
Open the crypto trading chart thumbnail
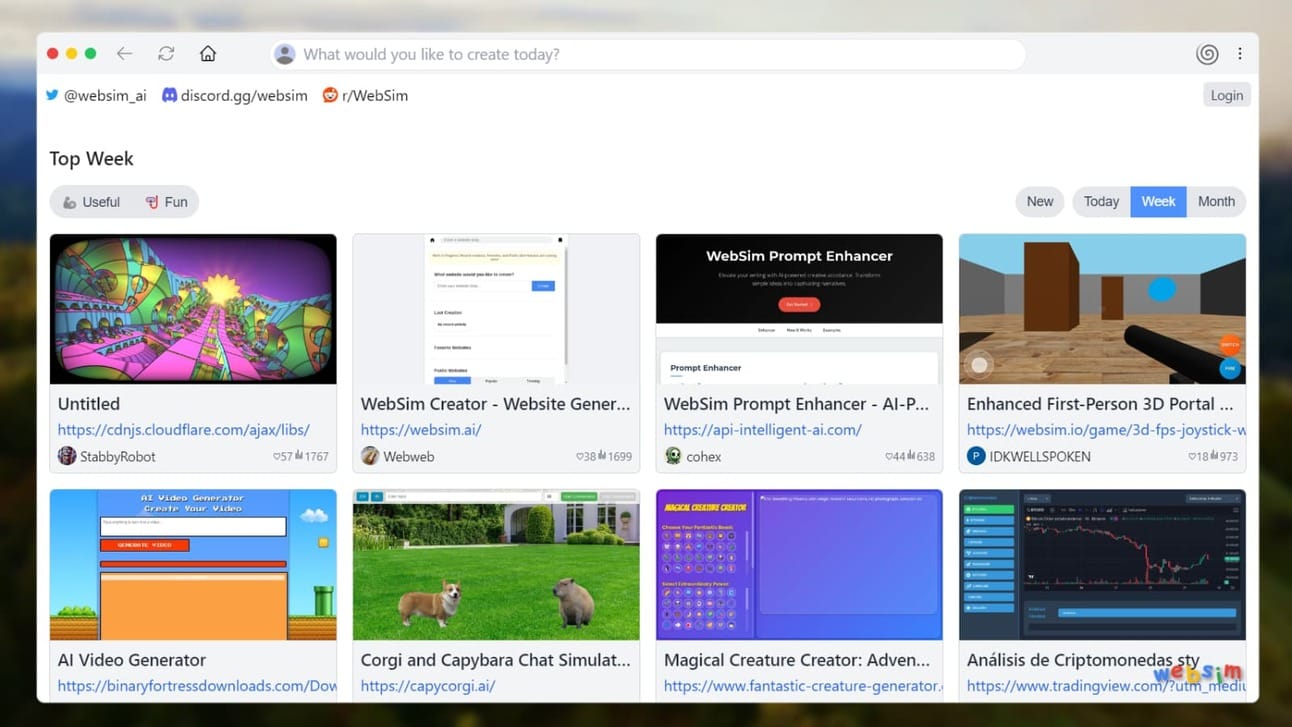click(x=1102, y=565)
